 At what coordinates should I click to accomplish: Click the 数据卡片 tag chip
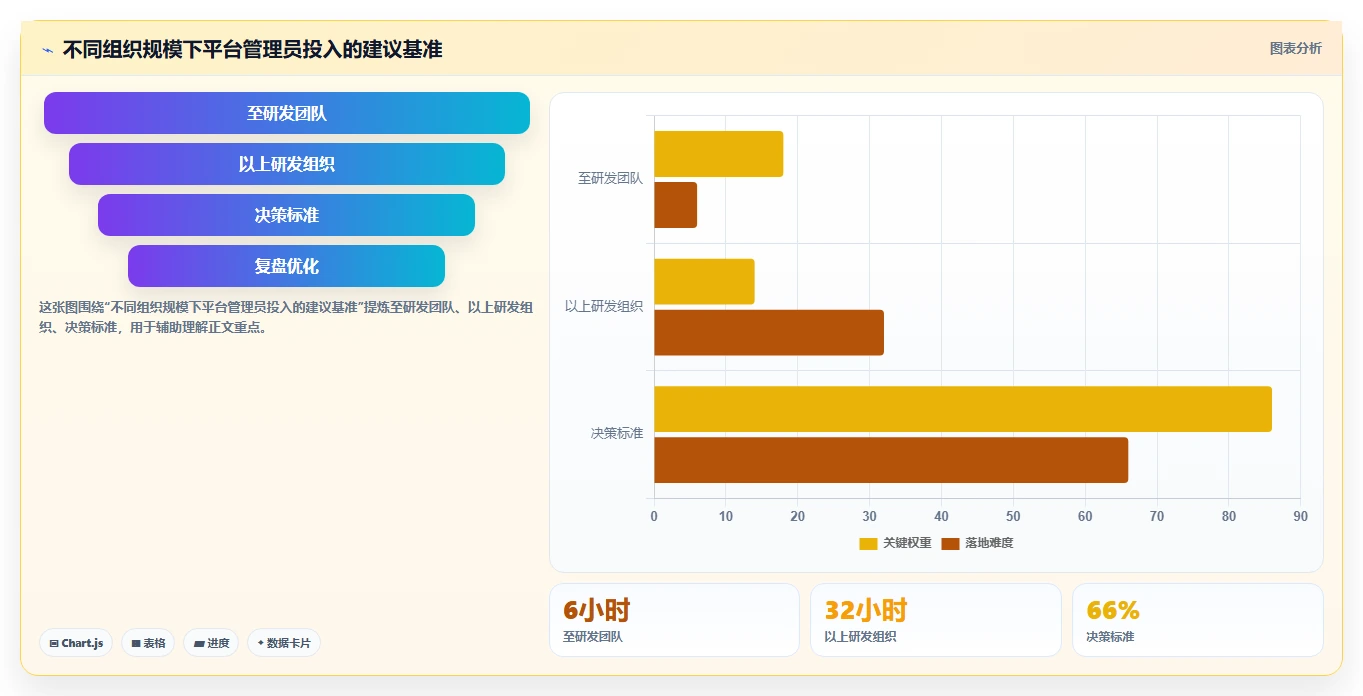pyautogui.click(x=284, y=643)
